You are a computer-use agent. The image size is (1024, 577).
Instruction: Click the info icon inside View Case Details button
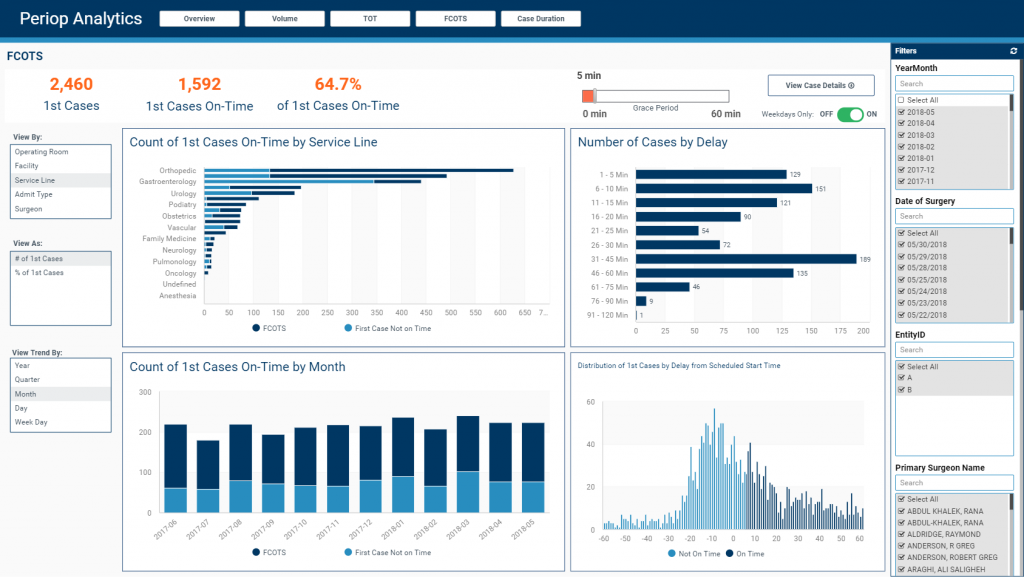tap(850, 85)
